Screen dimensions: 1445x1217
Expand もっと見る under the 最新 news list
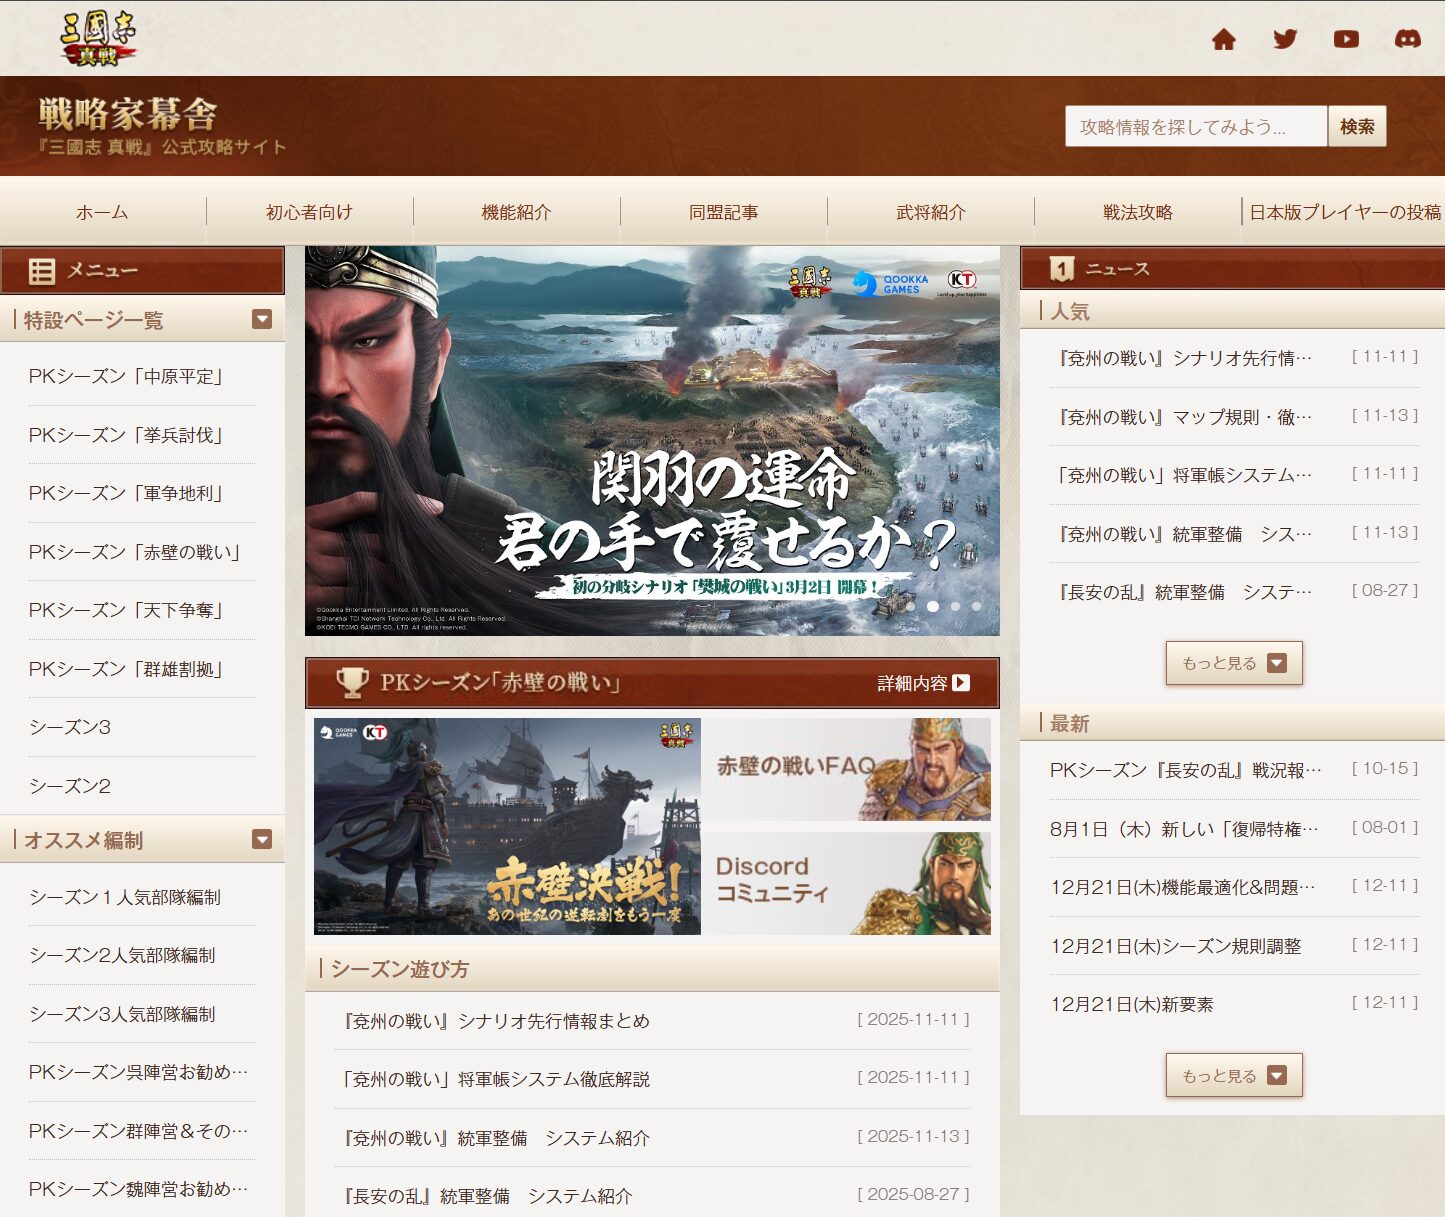pyautogui.click(x=1234, y=1076)
